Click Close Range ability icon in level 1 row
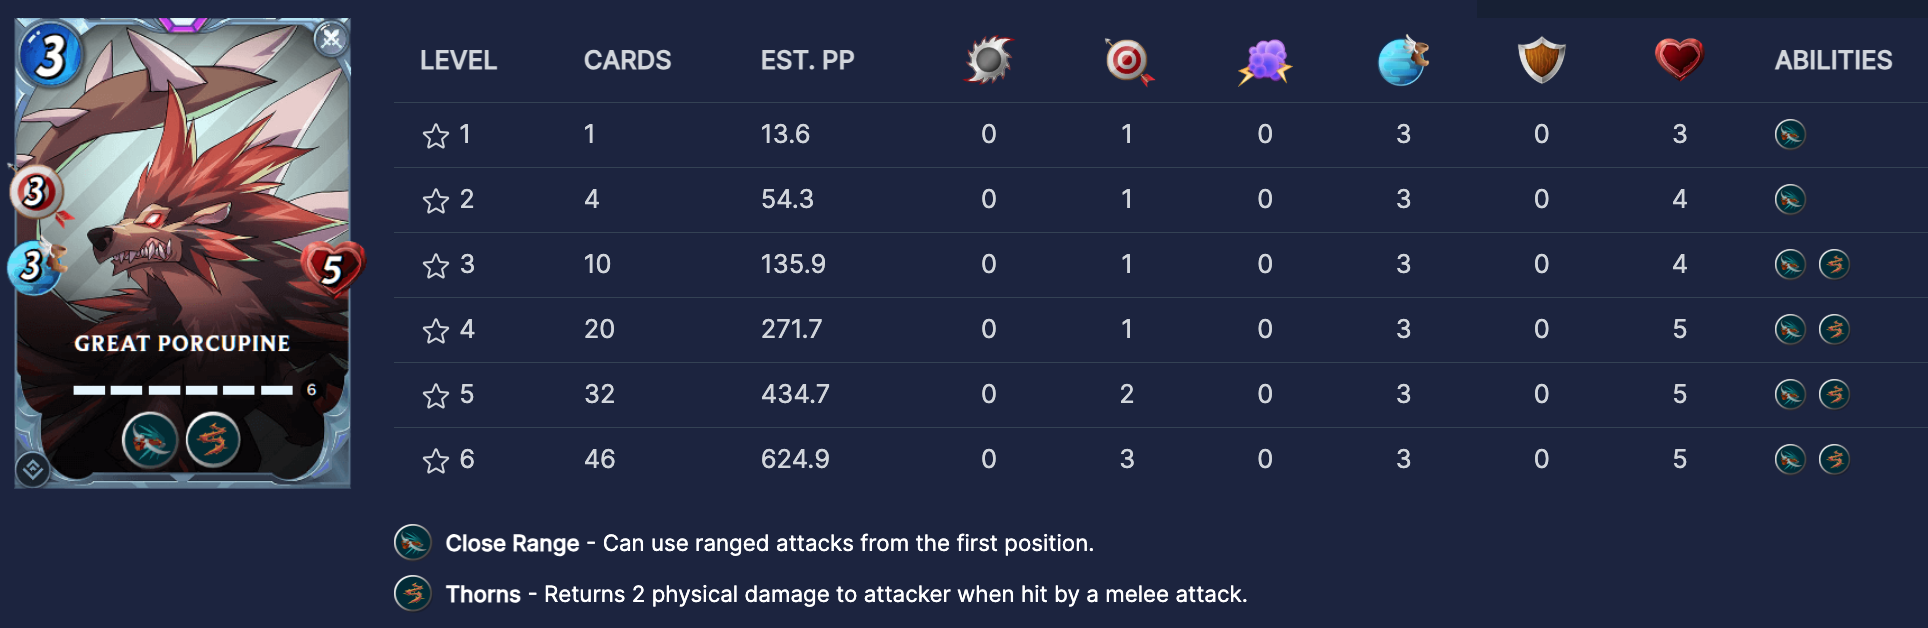This screenshot has height=628, width=1928. pyautogui.click(x=1789, y=134)
